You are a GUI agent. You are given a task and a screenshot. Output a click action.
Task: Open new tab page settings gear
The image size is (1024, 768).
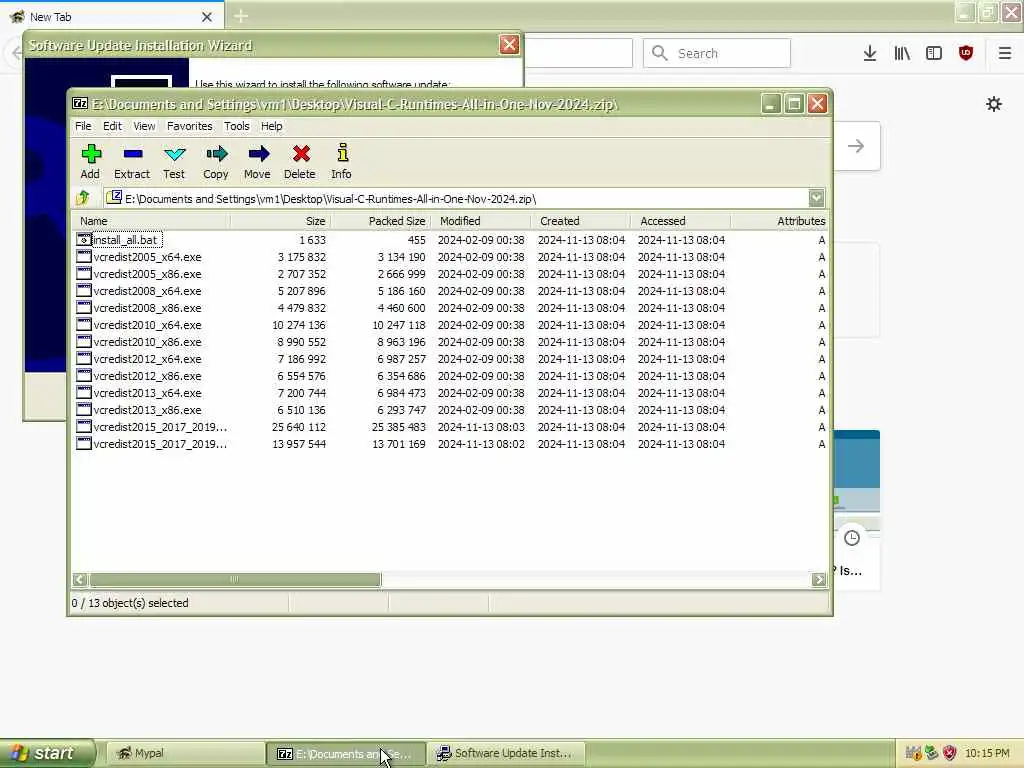993,104
